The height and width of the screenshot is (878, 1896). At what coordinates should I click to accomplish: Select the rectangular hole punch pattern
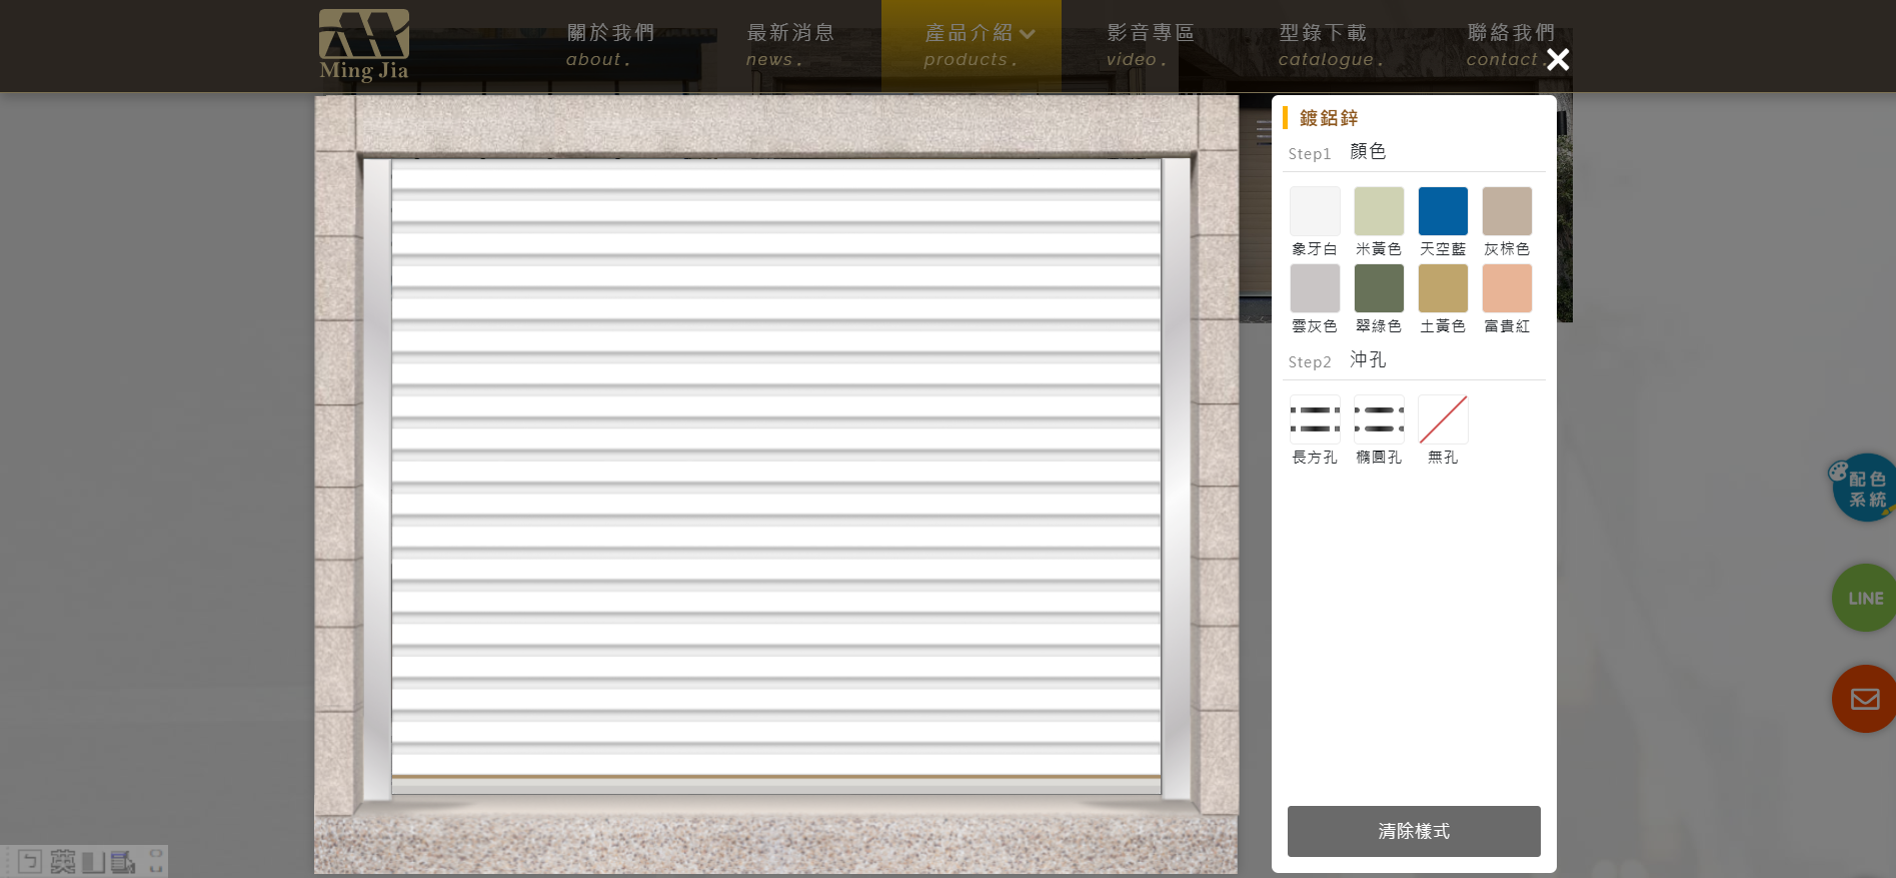coord(1314,420)
